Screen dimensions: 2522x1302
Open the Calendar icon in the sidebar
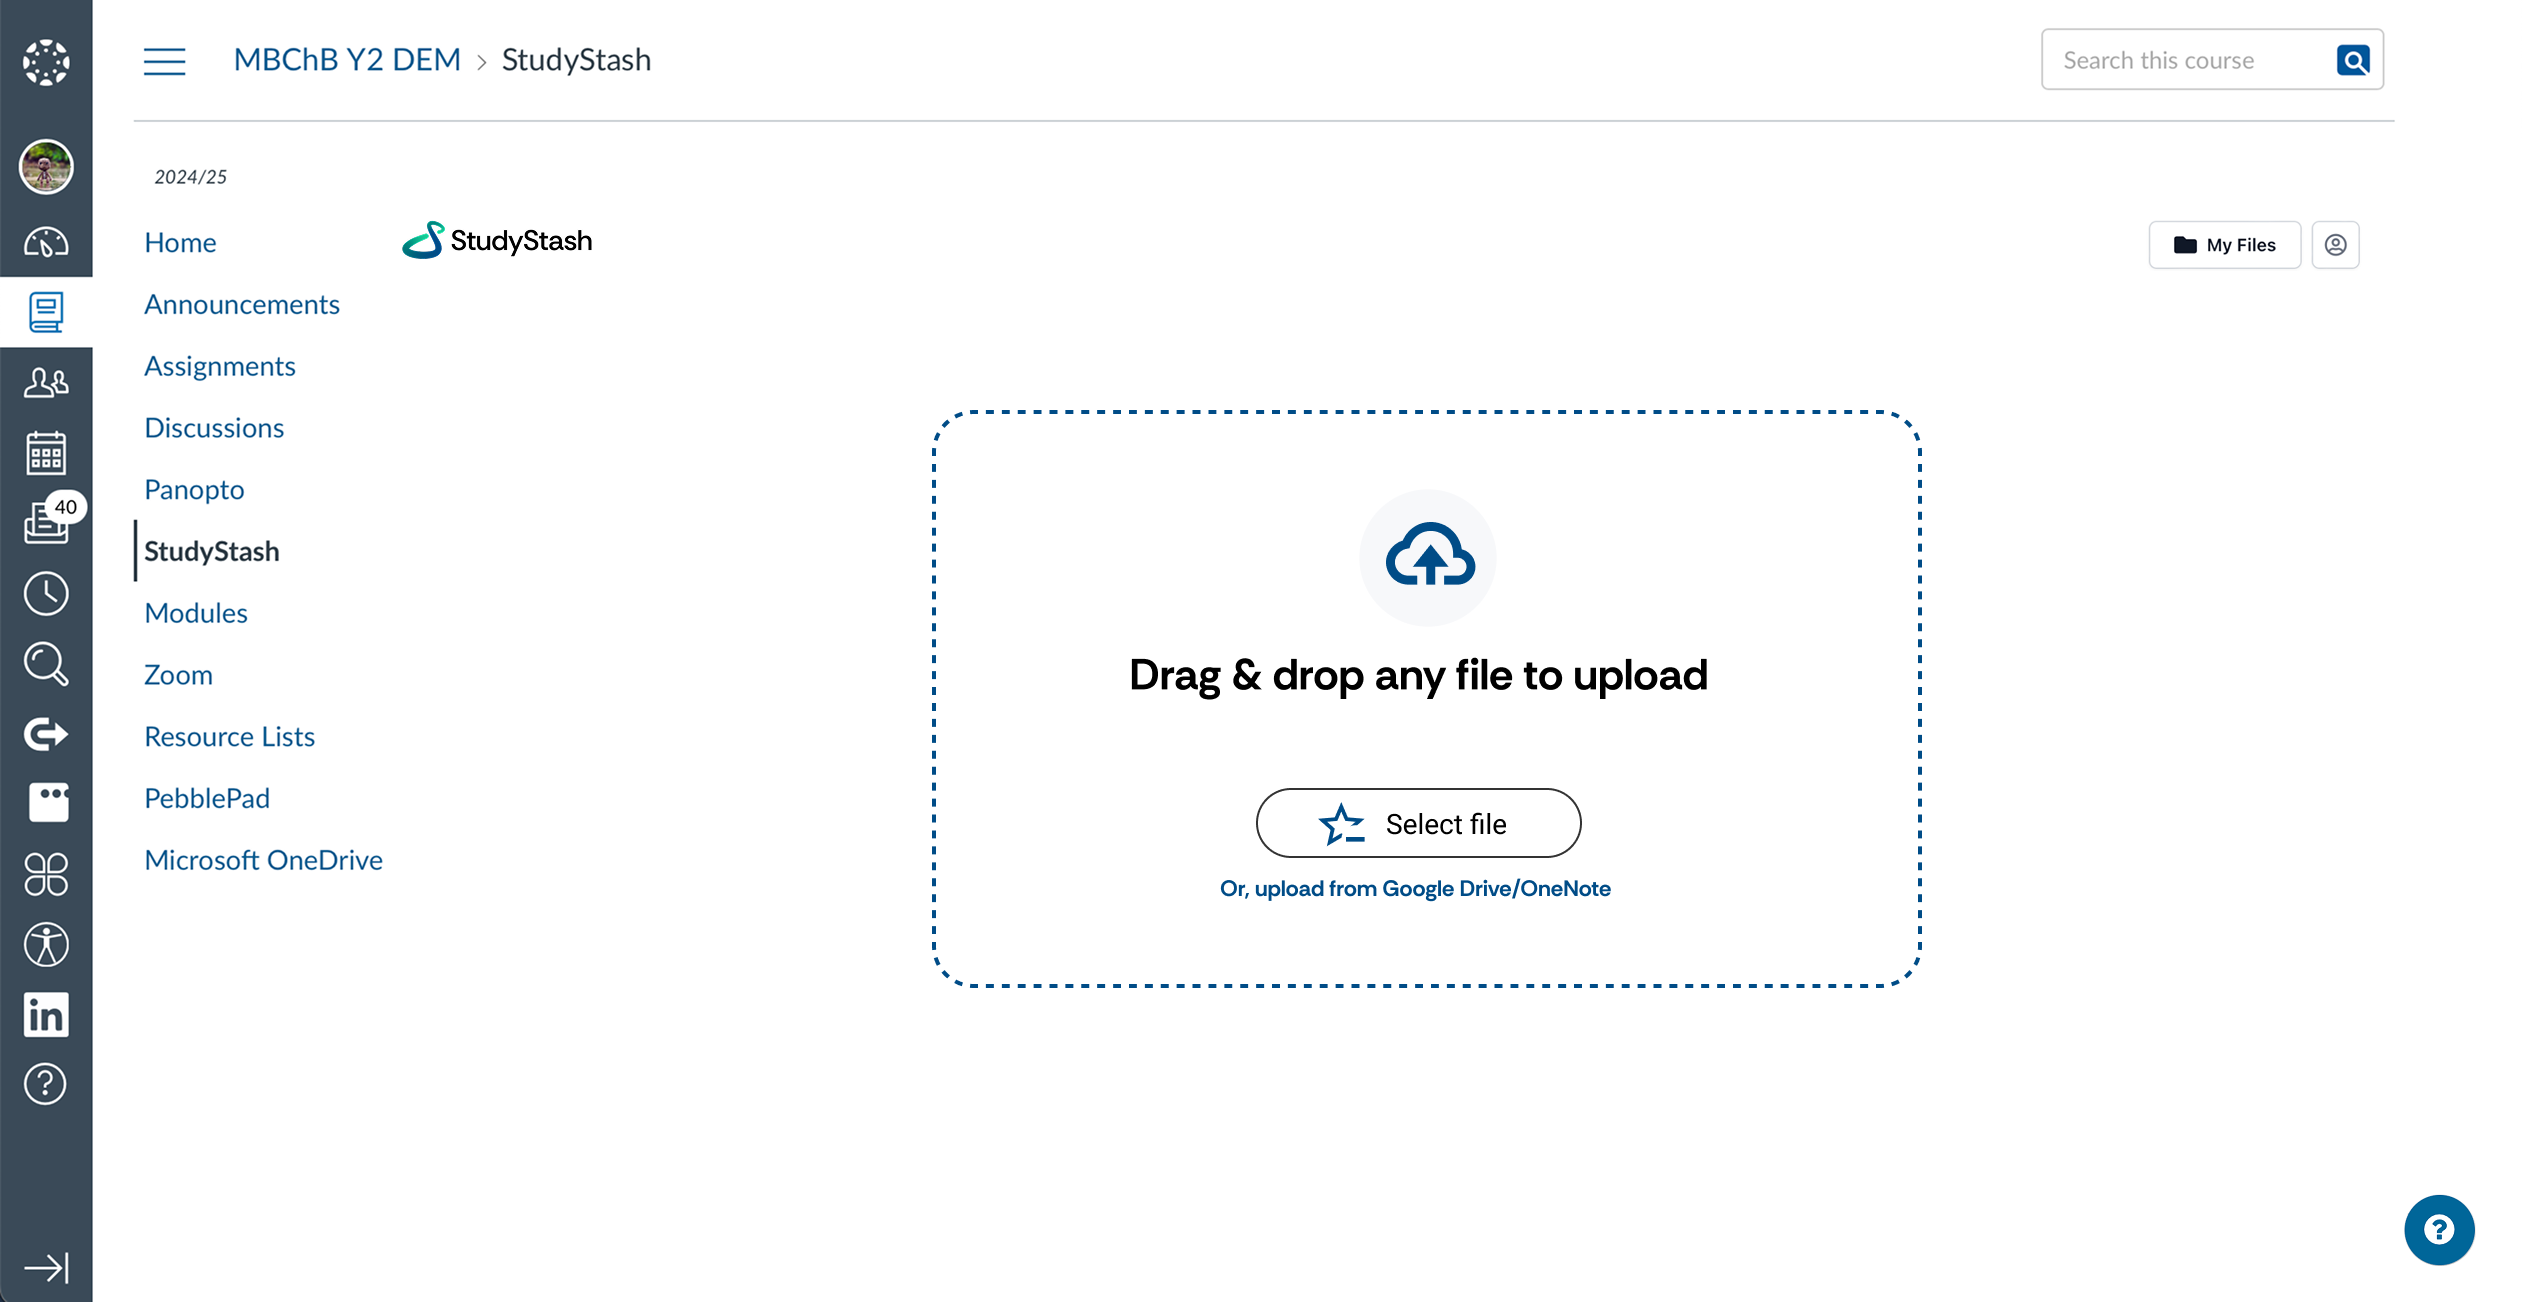46,453
